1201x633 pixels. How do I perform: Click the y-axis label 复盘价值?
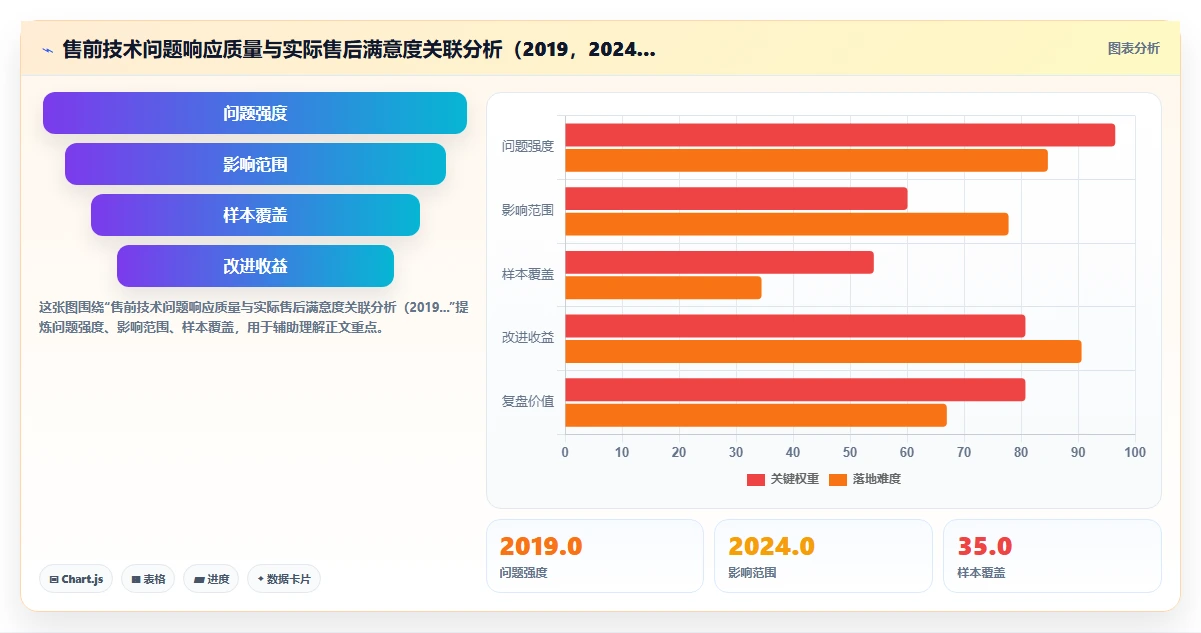[528, 402]
